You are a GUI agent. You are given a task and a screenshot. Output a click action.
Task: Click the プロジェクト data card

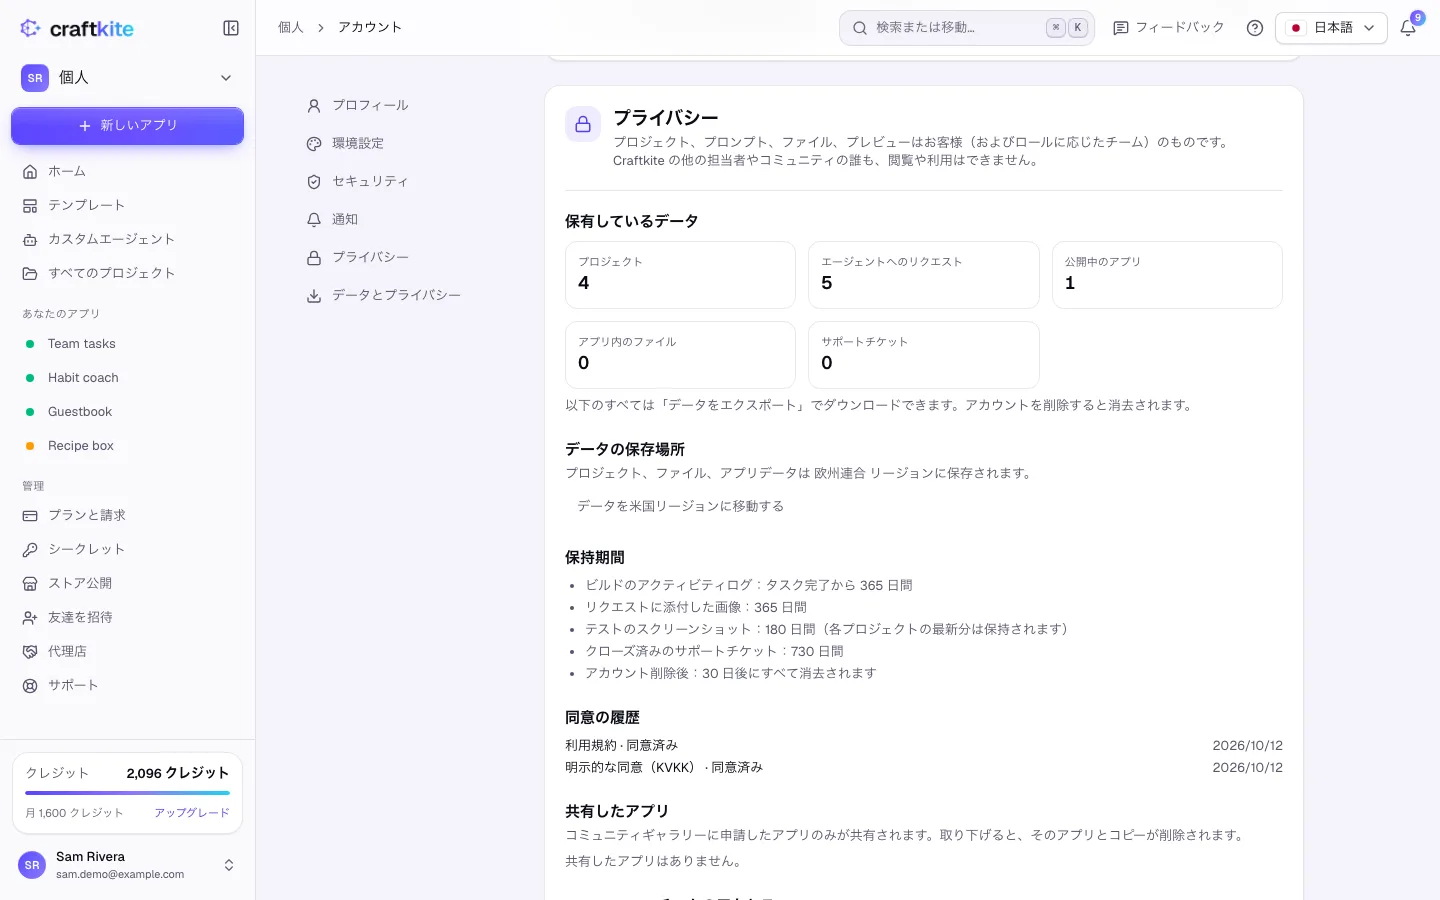click(x=680, y=275)
